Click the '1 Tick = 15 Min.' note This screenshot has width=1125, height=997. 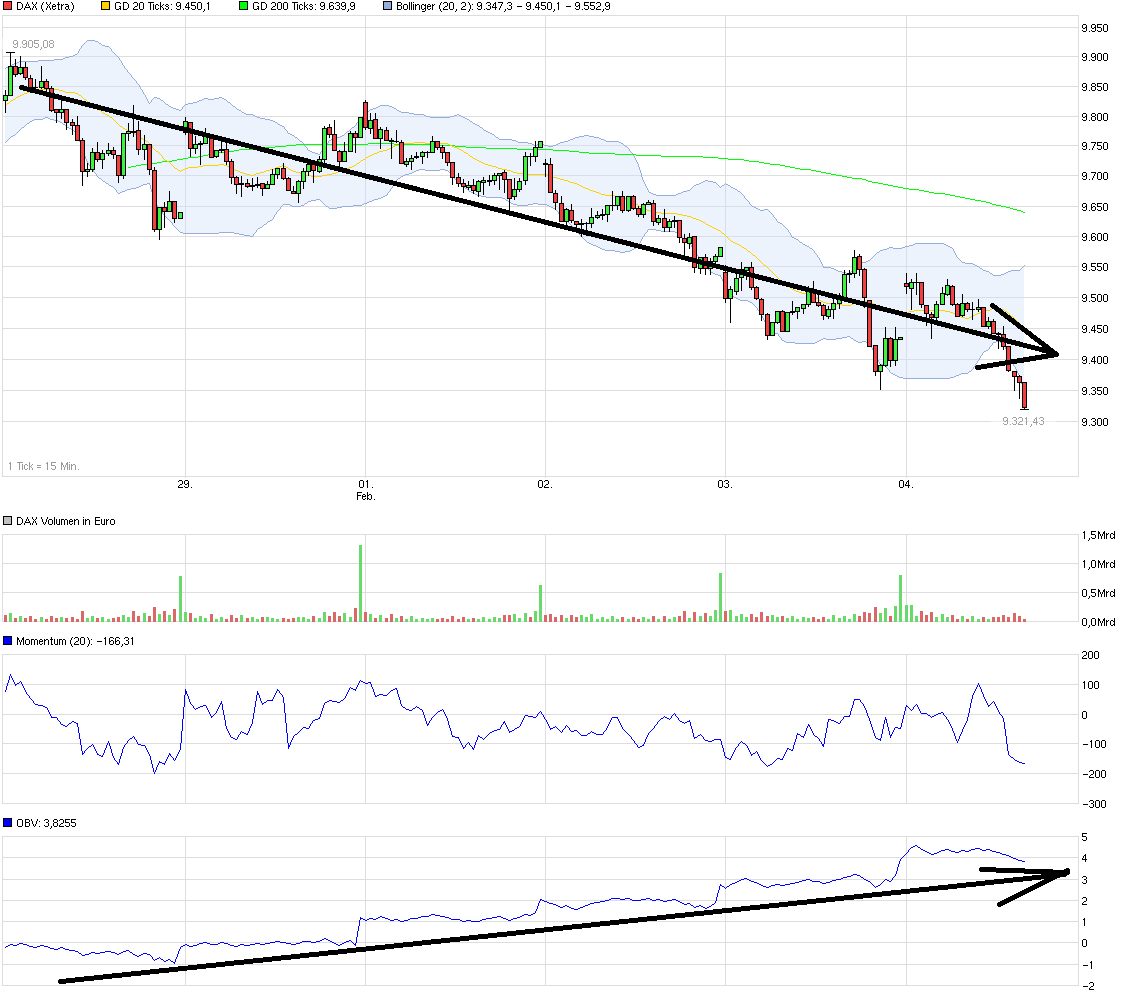(44, 467)
